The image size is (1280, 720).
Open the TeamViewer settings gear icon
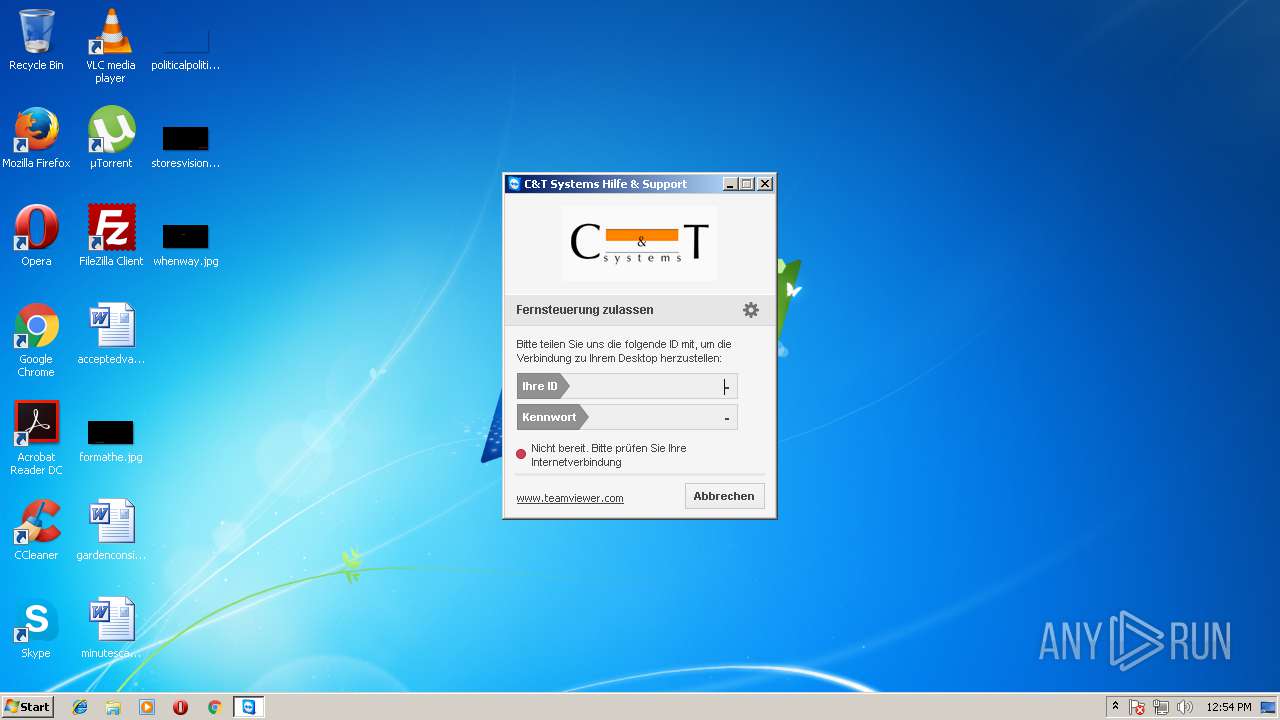(x=751, y=310)
